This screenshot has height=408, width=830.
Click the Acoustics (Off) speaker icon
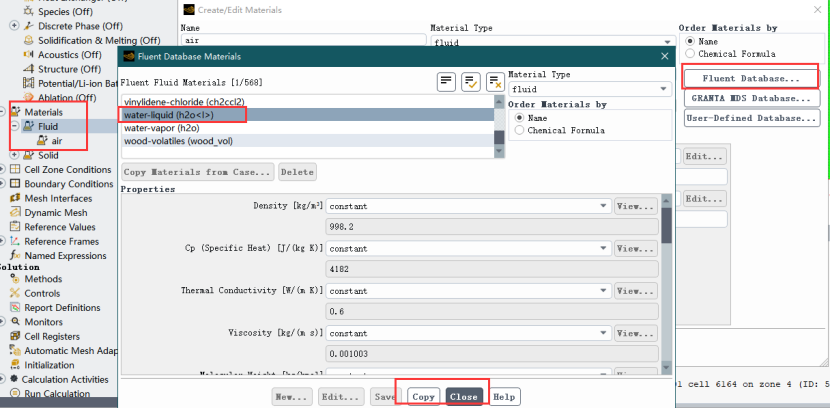(x=29, y=55)
